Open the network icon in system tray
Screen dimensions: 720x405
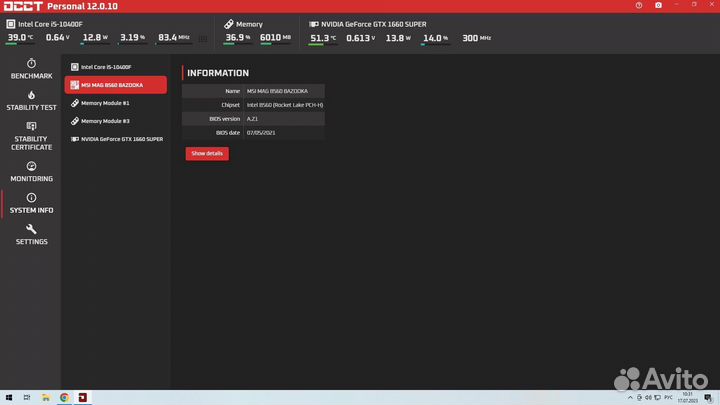tap(658, 398)
